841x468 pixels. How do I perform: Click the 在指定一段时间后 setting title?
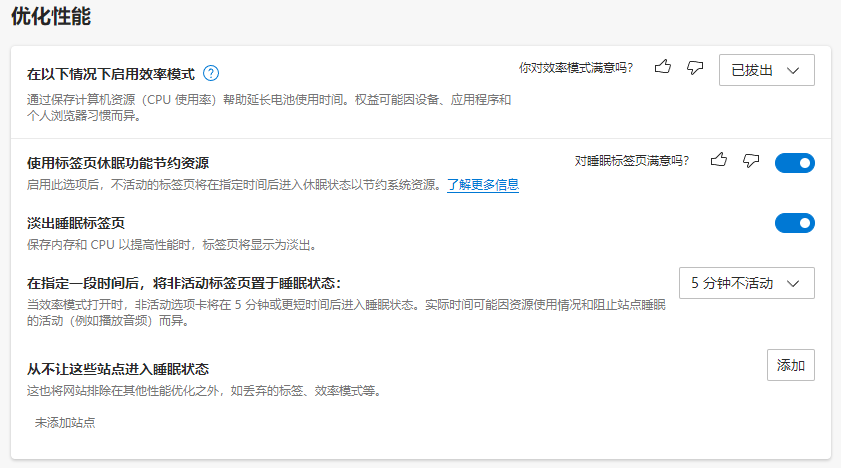pyautogui.click(x=184, y=283)
